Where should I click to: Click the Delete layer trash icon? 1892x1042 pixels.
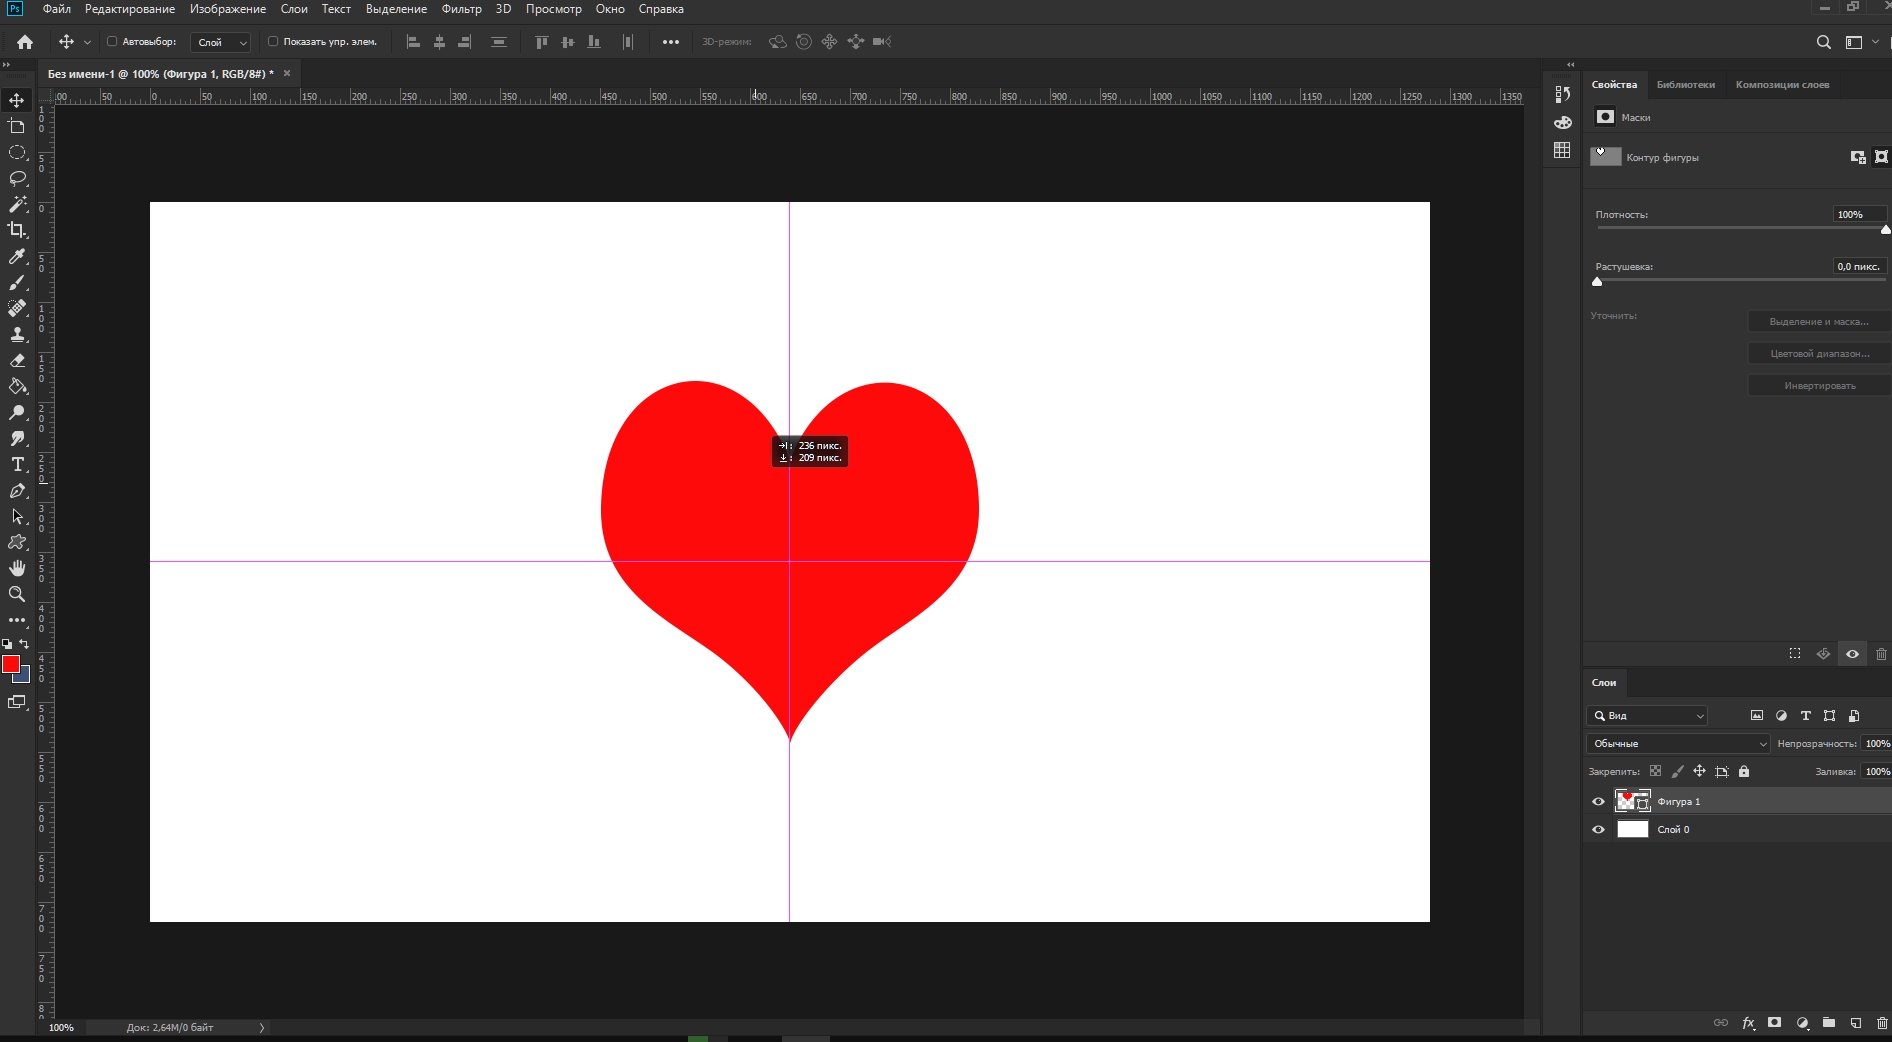click(x=1881, y=1023)
